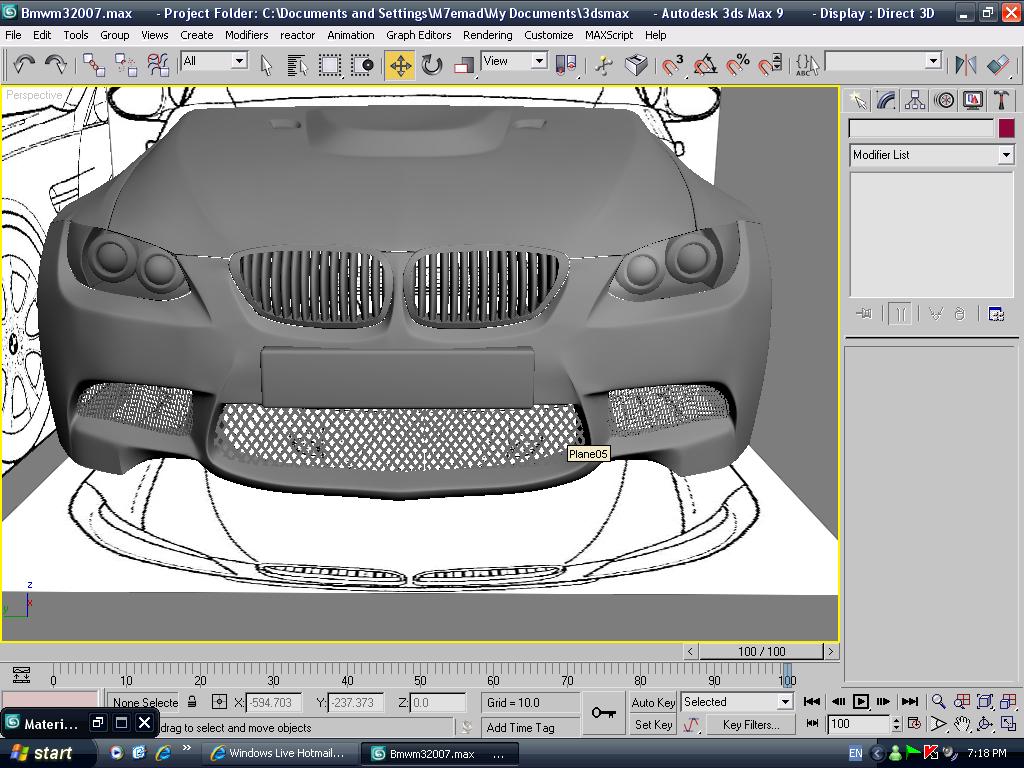Toggle the 3D Snaps button

coord(673,65)
